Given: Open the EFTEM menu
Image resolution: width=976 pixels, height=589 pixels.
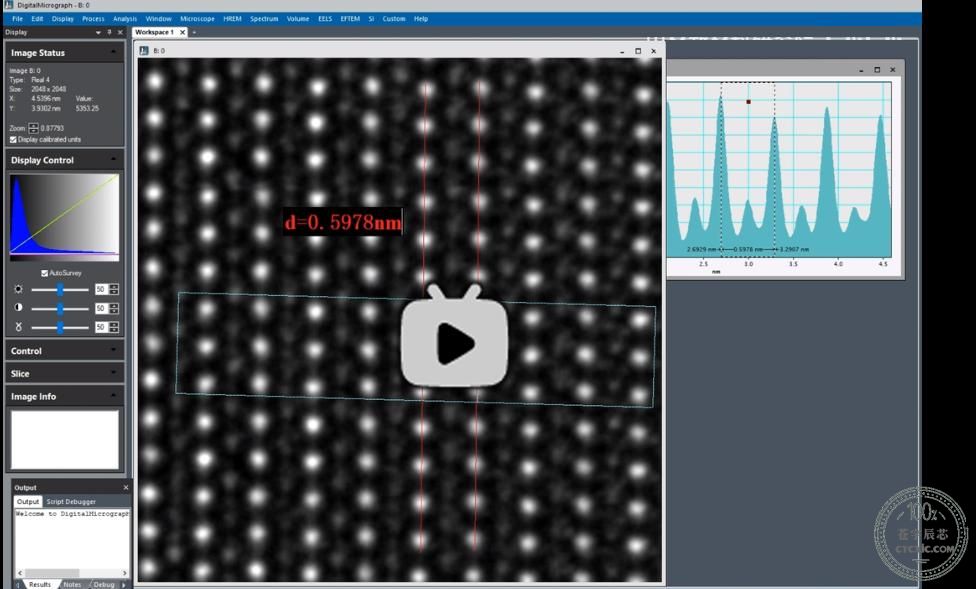Looking at the screenshot, I should [350, 19].
